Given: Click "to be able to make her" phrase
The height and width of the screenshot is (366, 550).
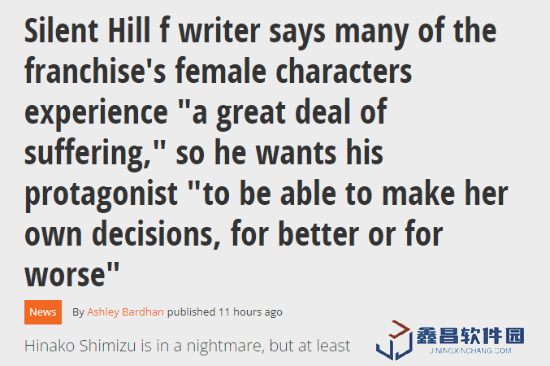Looking at the screenshot, I should click(356, 194).
